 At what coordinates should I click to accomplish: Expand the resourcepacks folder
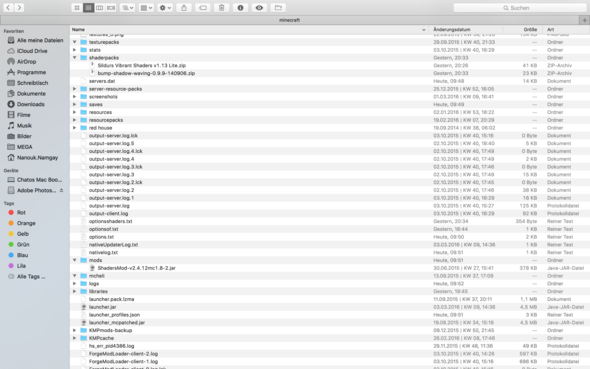75,120
